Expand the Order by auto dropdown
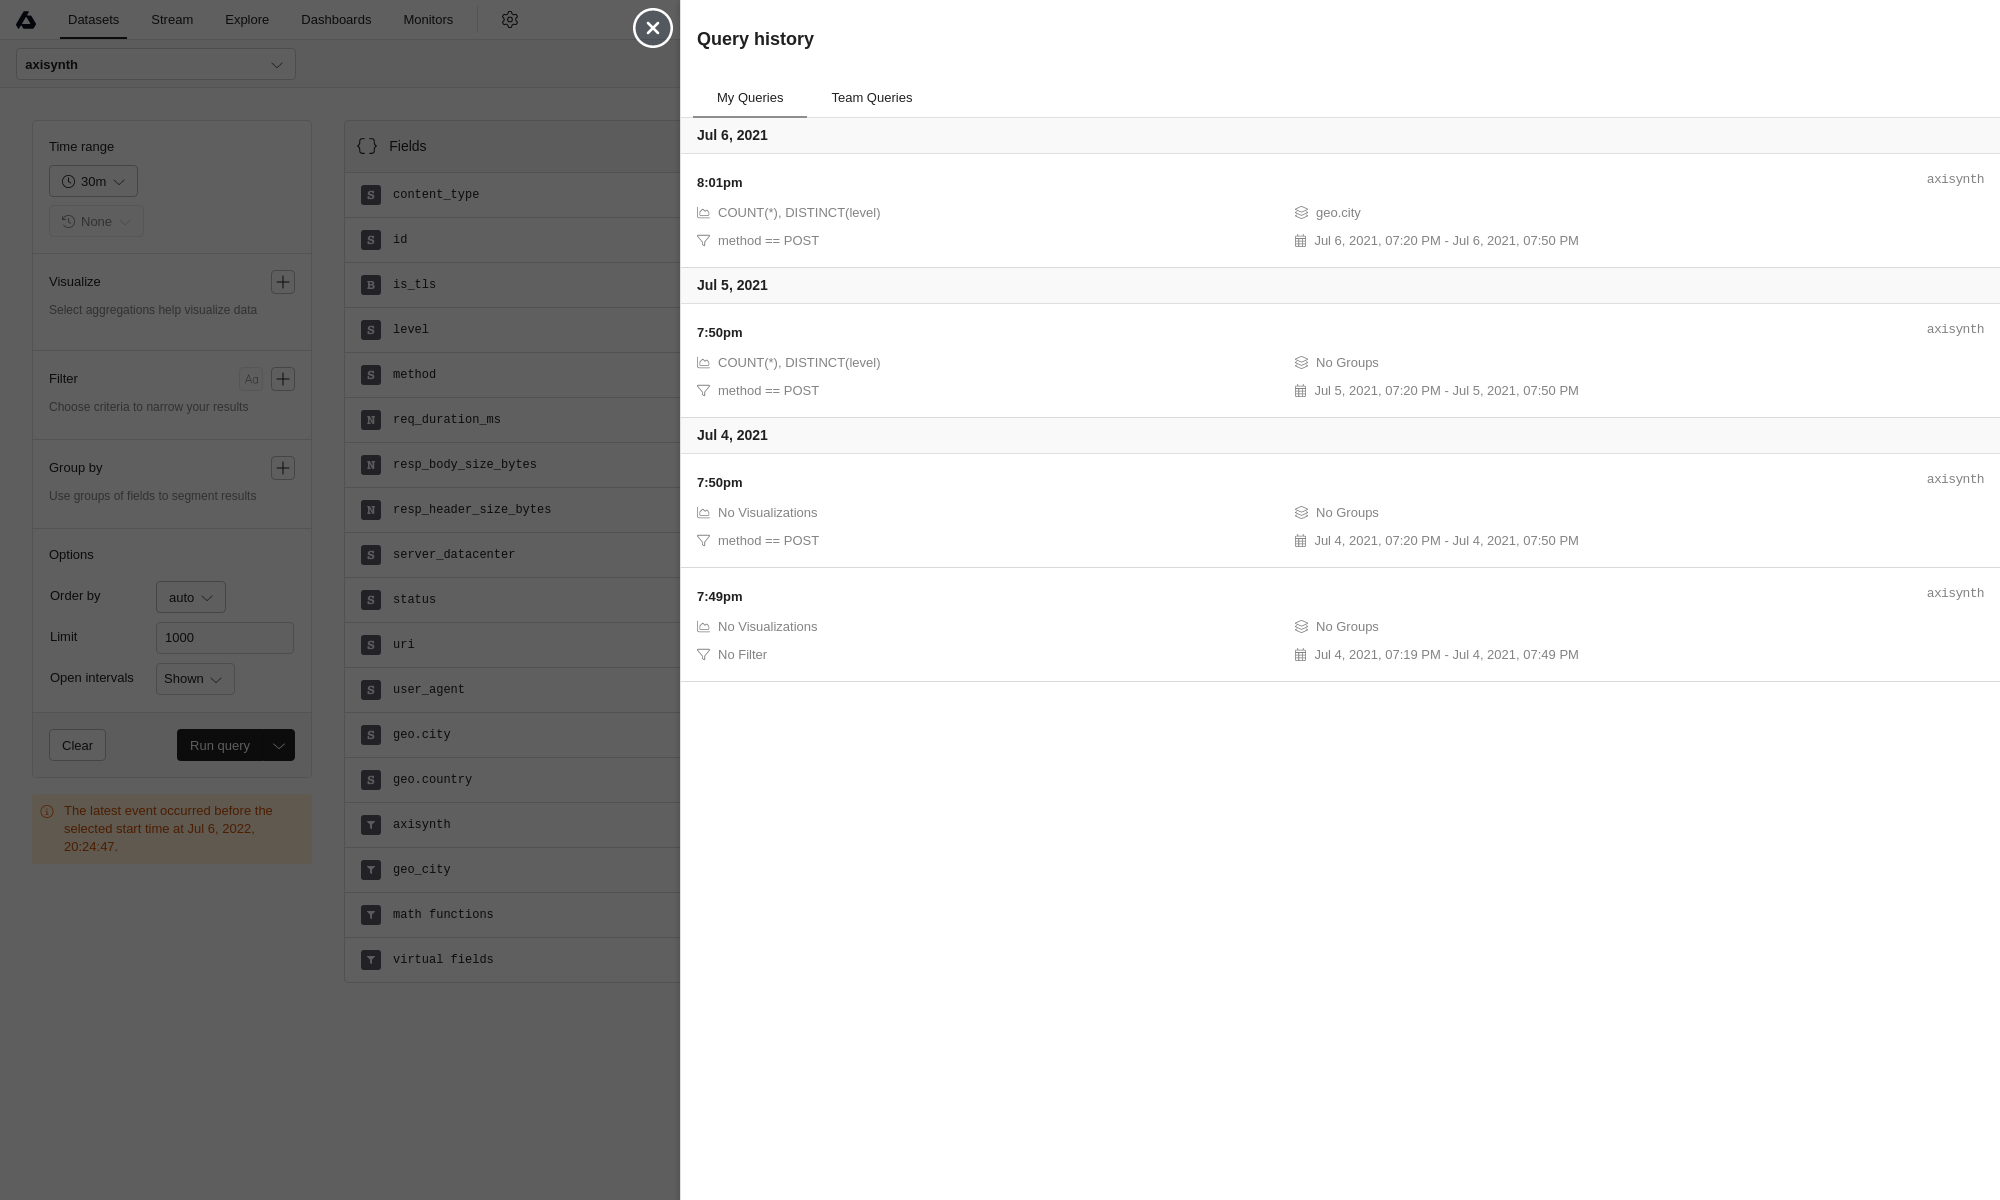The image size is (2000, 1200). pyautogui.click(x=190, y=597)
